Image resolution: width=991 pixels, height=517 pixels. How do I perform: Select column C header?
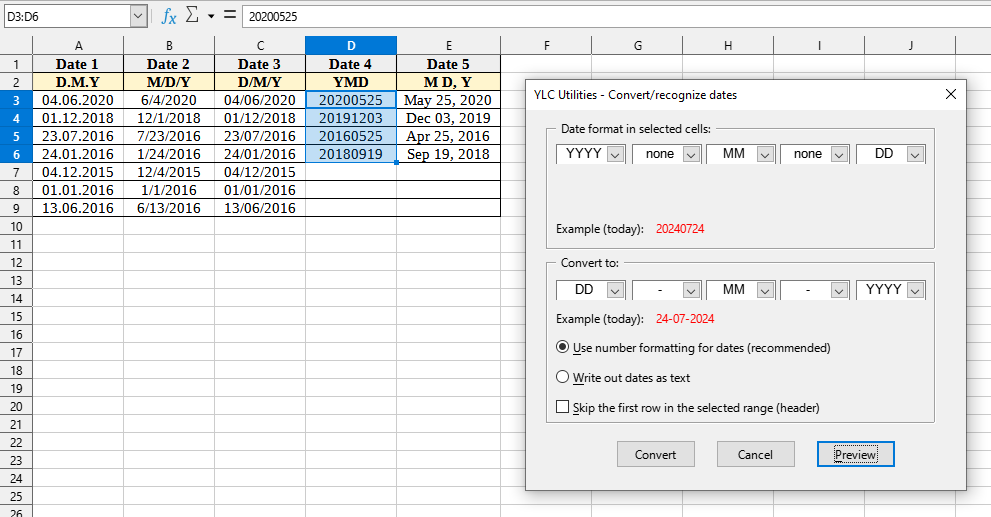pyautogui.click(x=260, y=46)
